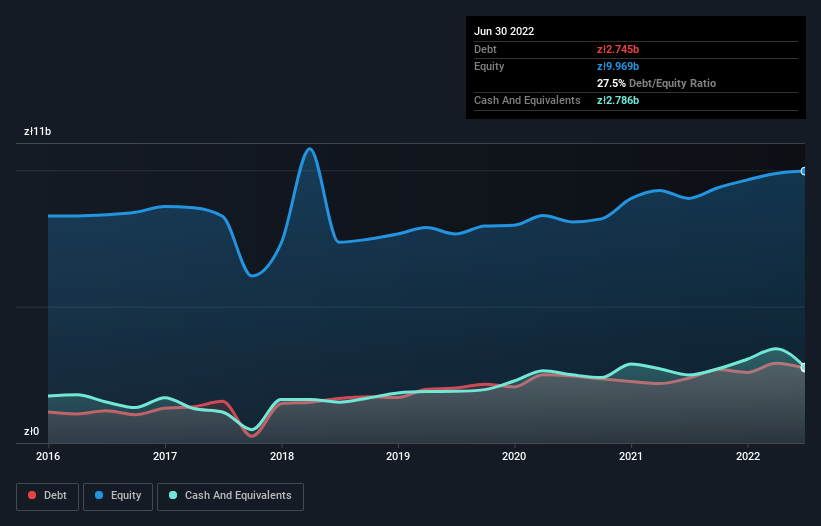Viewport: 821px width, 526px height.
Task: Click the zł2.745b debt value
Action: click(618, 49)
